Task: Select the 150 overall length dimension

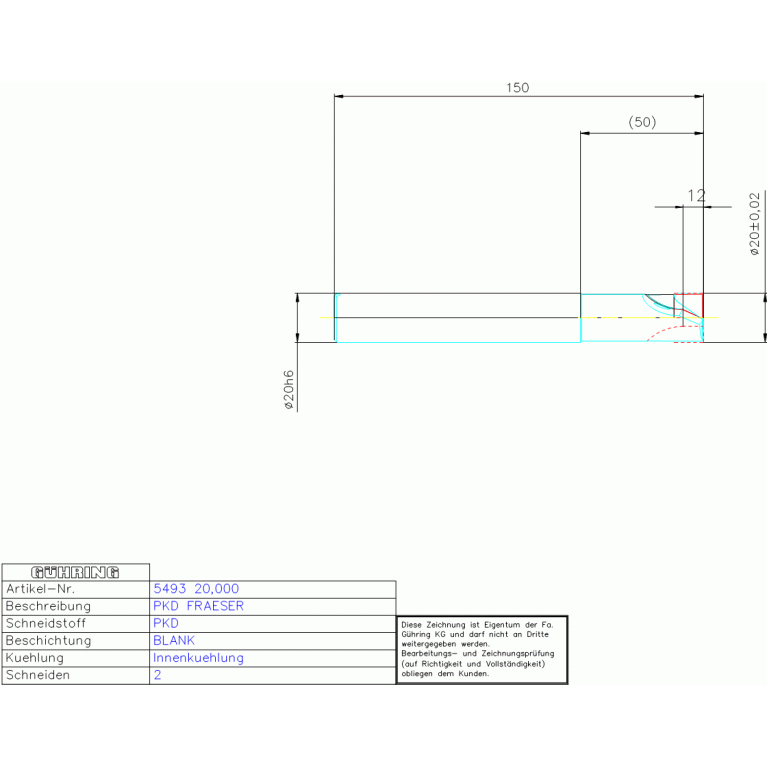Action: (x=517, y=88)
